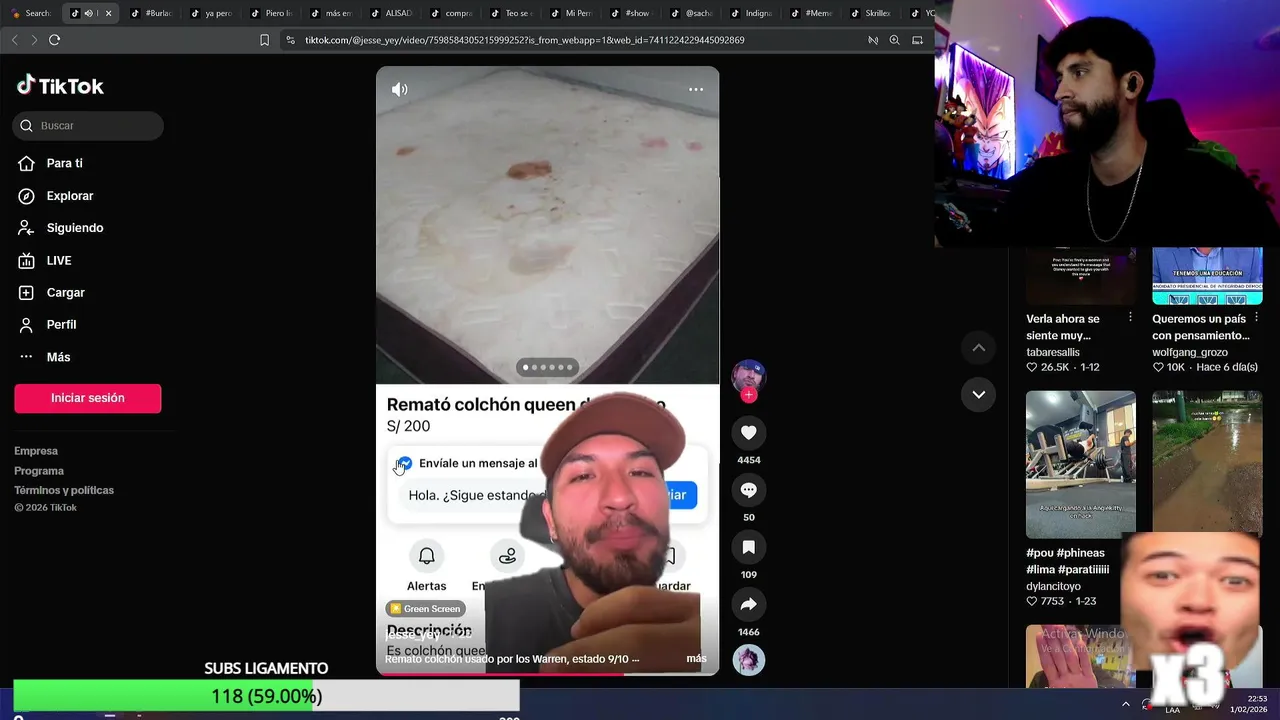The width and height of the screenshot is (1280, 720).
Task: Open 'Queremos un país con pensamiento' video
Action: click(1201, 327)
